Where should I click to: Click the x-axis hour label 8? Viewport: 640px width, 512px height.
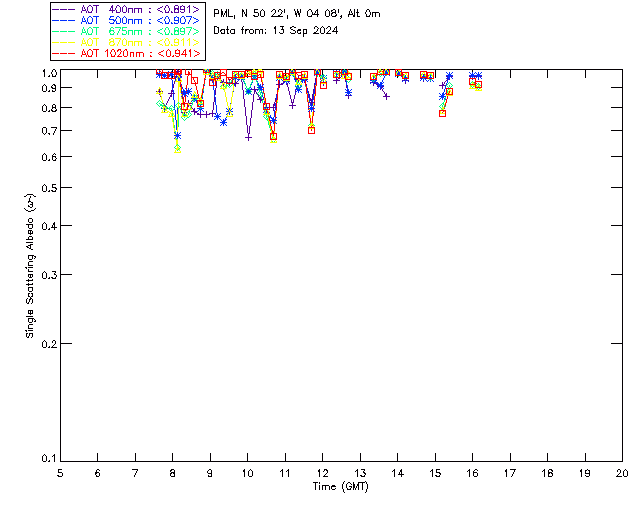click(173, 473)
